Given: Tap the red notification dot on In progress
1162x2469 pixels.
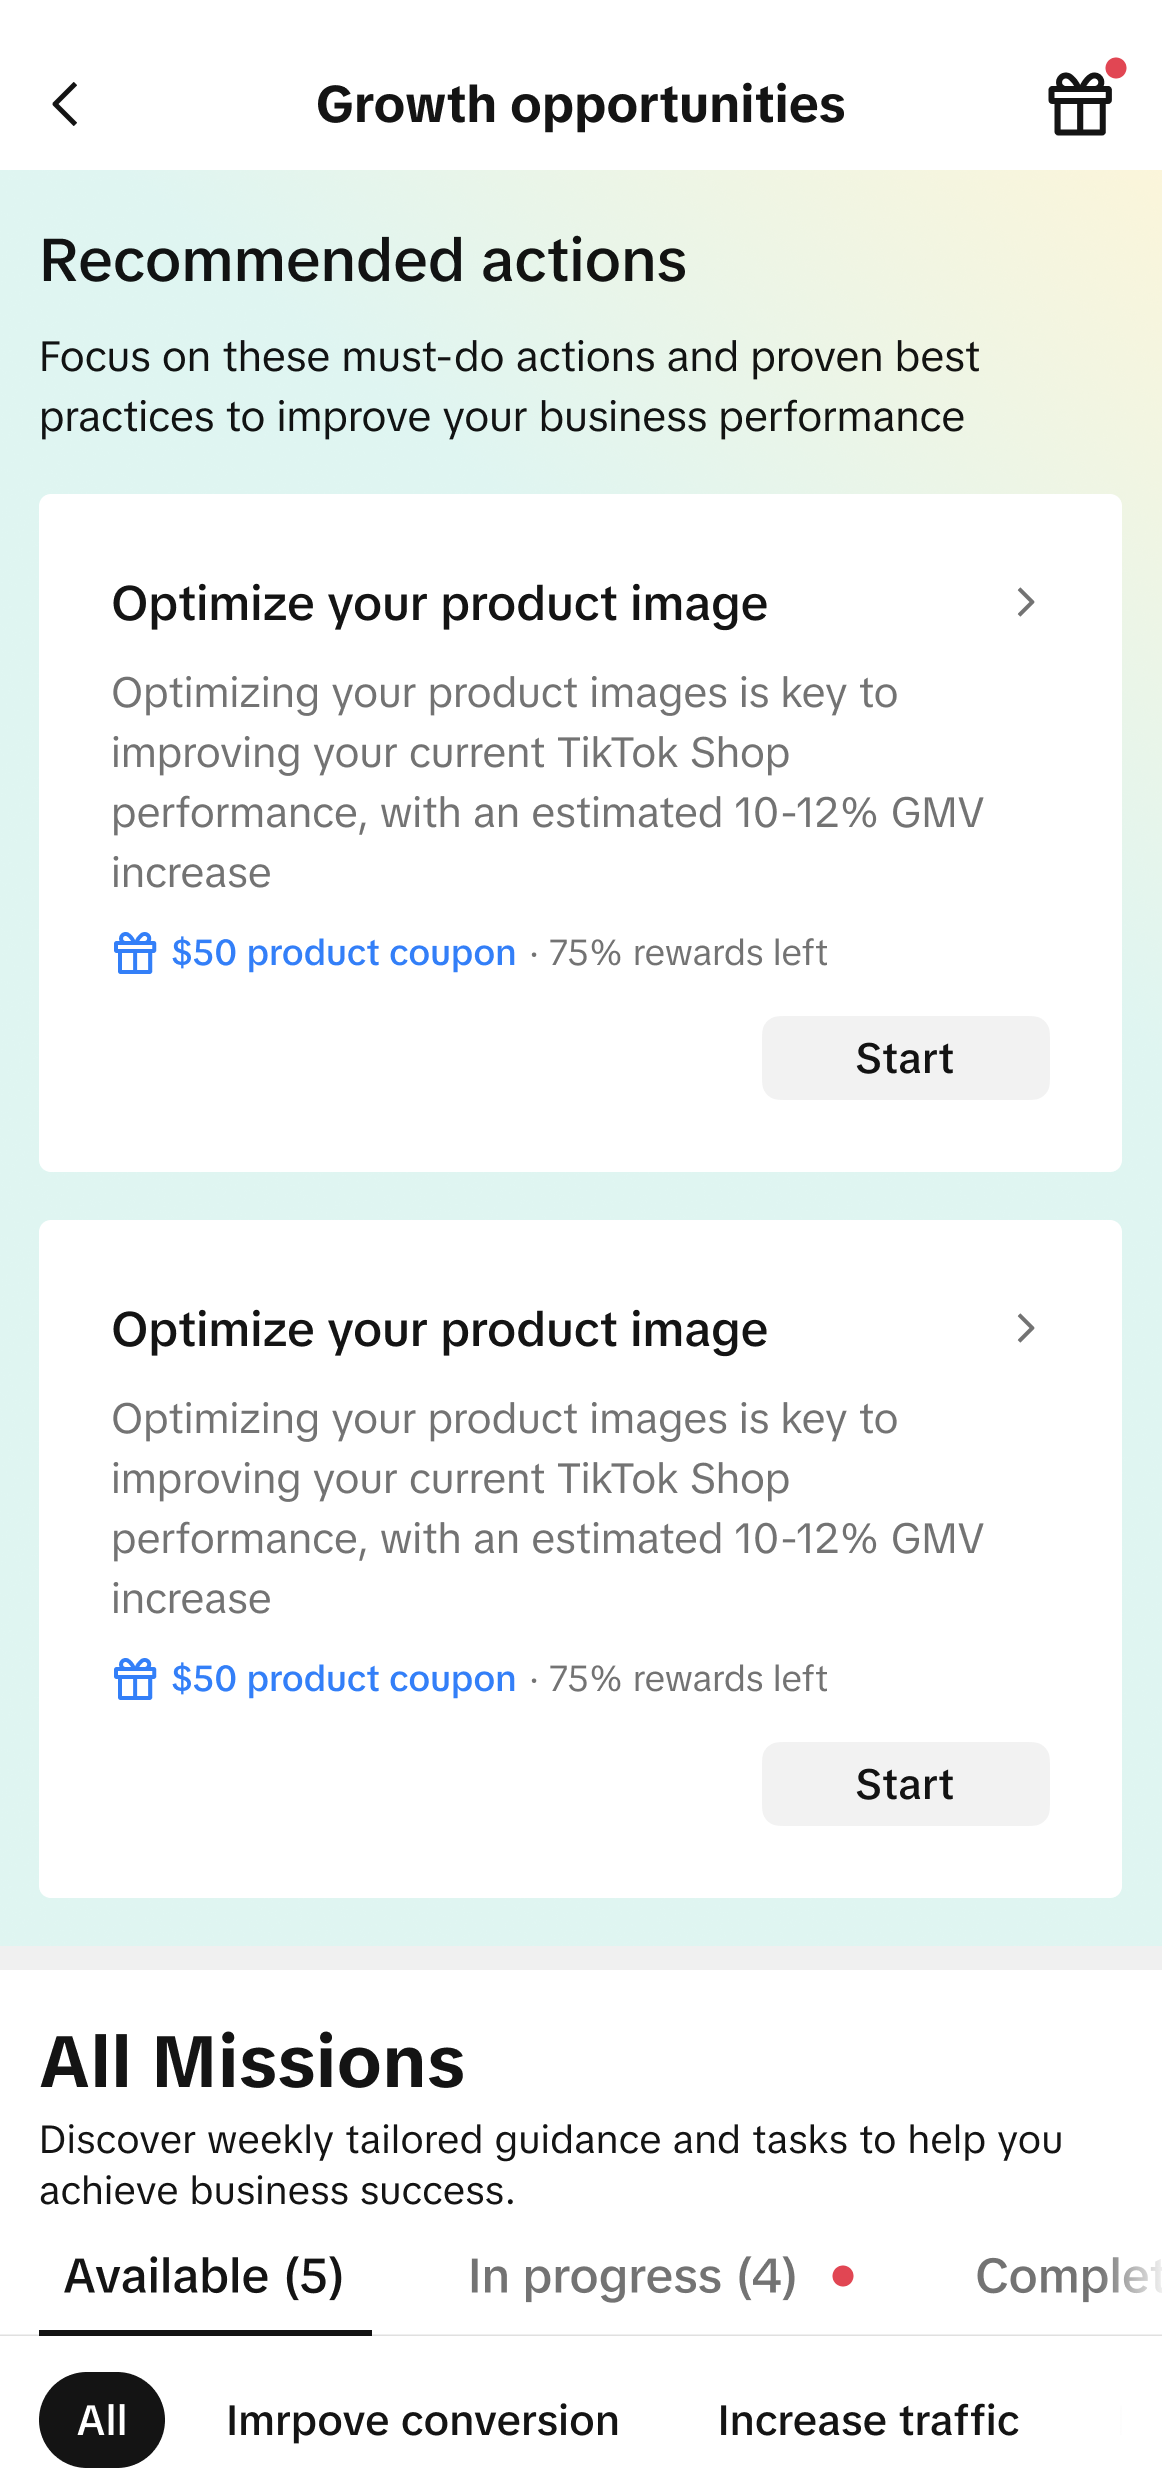Looking at the screenshot, I should pyautogui.click(x=843, y=2276).
